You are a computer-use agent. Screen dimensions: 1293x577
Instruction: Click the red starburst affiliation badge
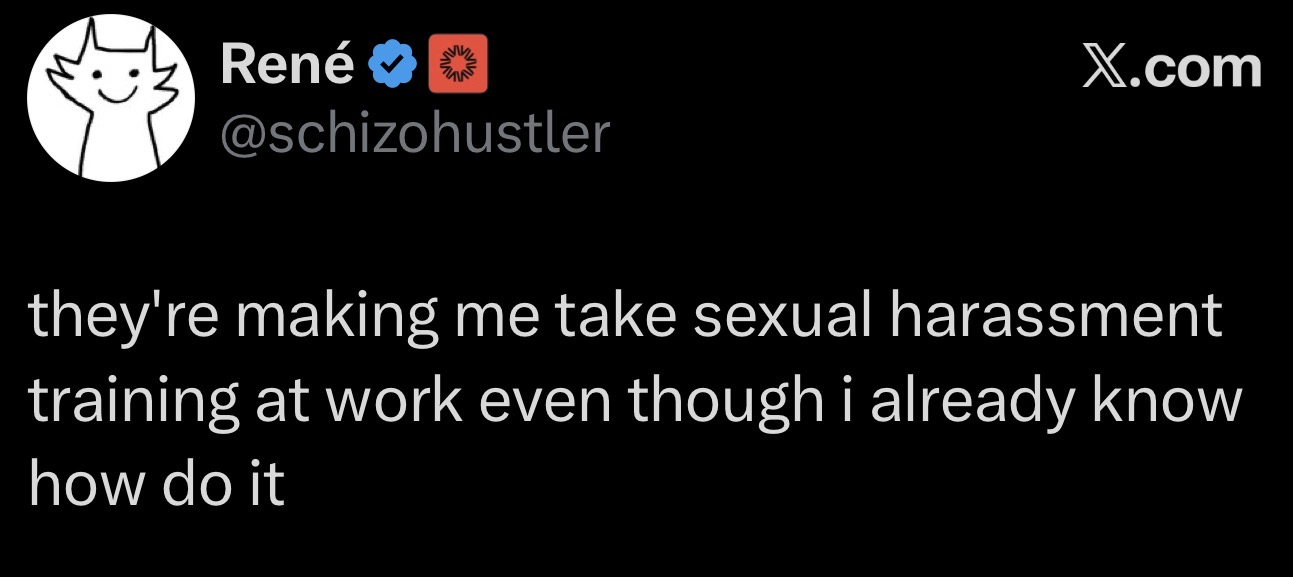458,68
